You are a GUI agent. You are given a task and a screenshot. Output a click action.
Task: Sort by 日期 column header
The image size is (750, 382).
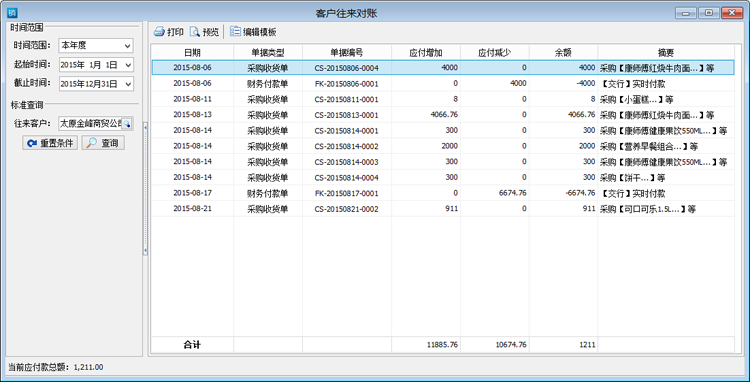click(192, 53)
